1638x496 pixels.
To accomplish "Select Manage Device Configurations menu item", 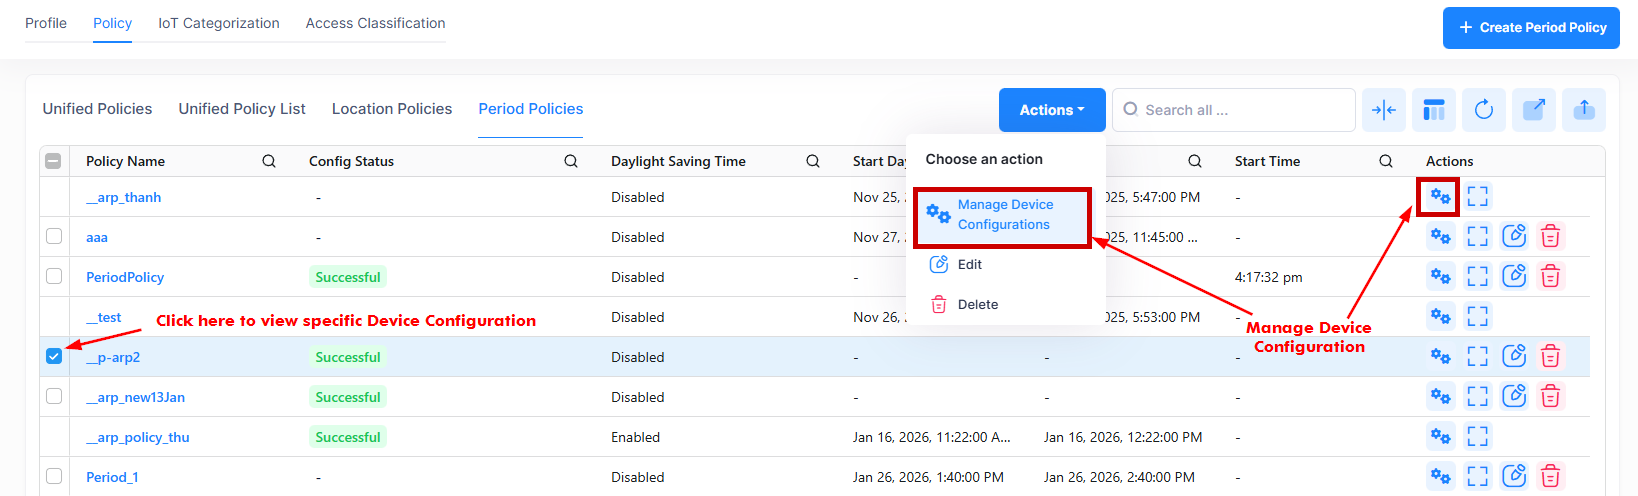I will click(1003, 215).
